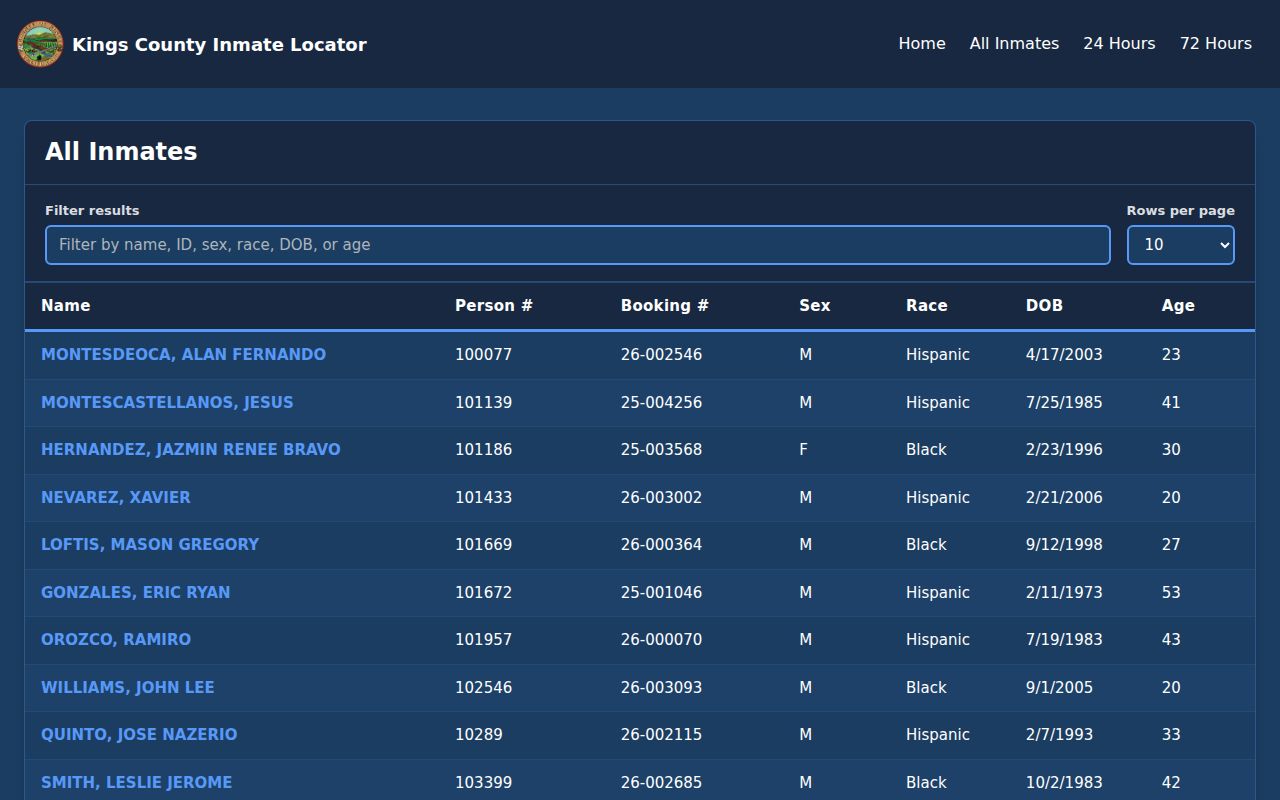This screenshot has width=1280, height=800.
Task: Select person number 101186
Action: [483, 450]
